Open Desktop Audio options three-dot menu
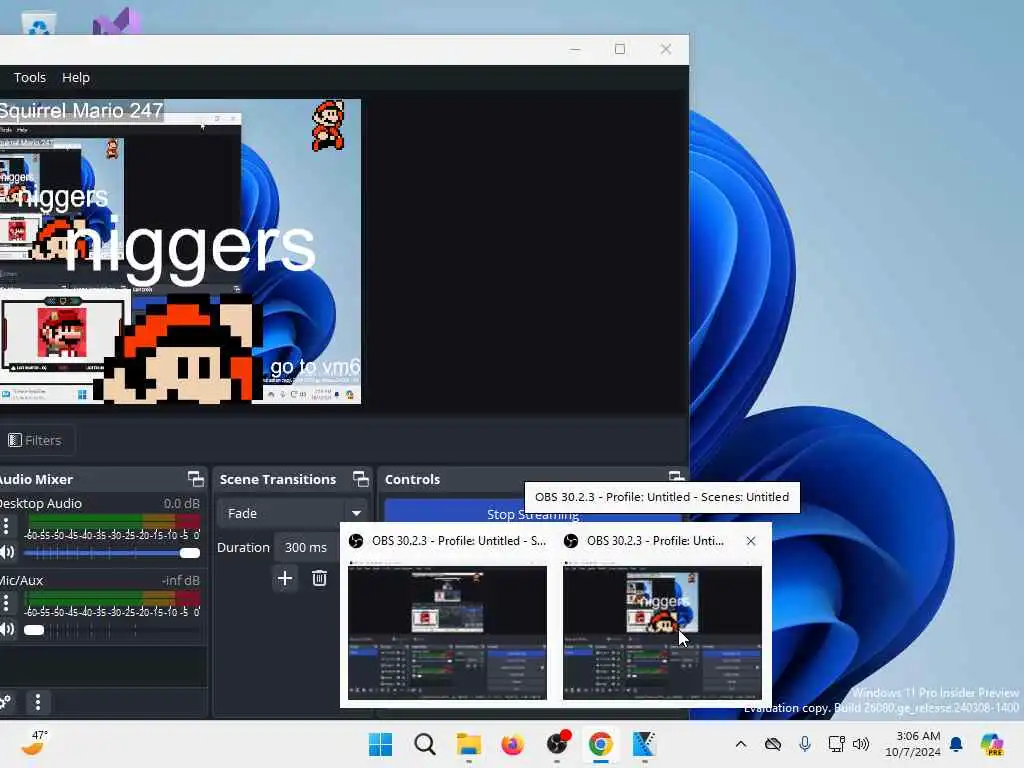Viewport: 1024px width, 768px height. [x=6, y=526]
